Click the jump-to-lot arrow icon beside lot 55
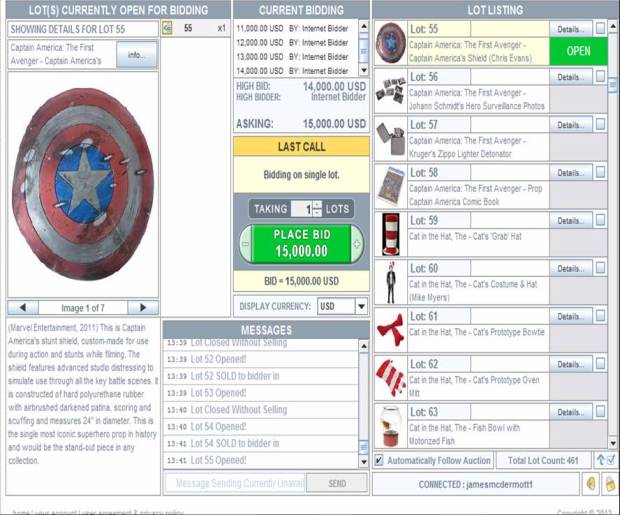 (x=167, y=29)
